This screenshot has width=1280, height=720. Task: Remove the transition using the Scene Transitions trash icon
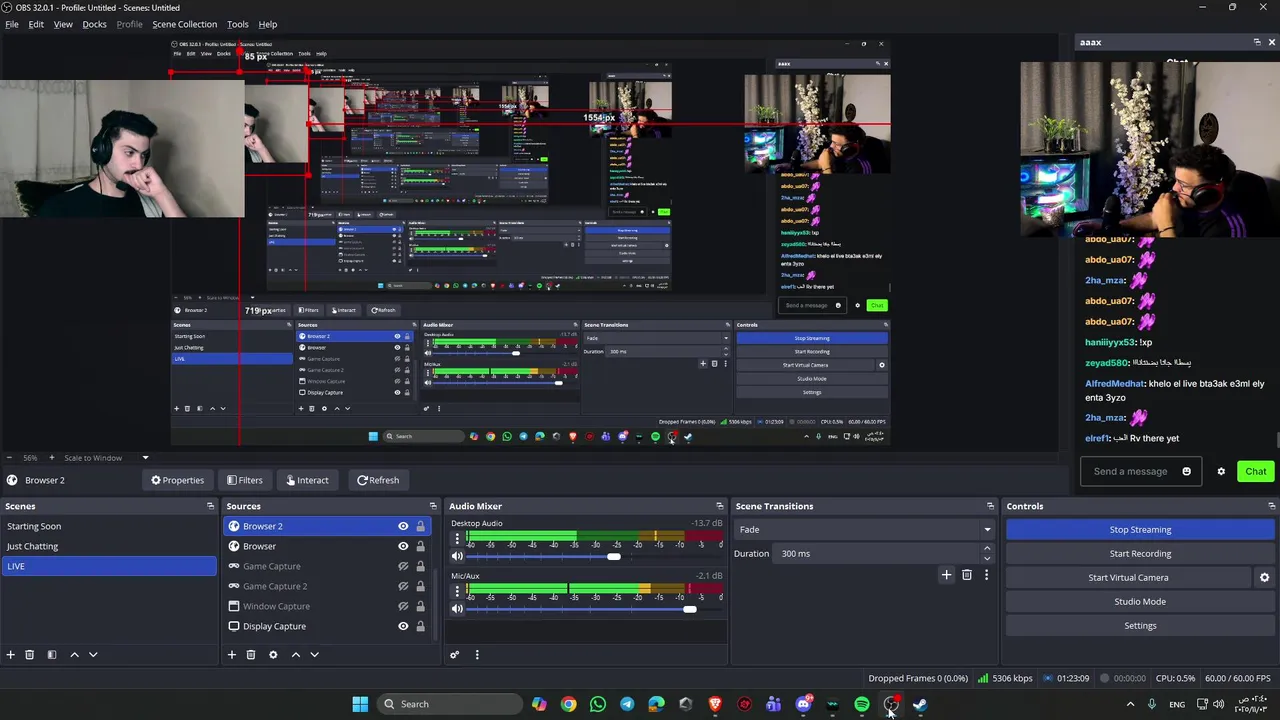[966, 574]
